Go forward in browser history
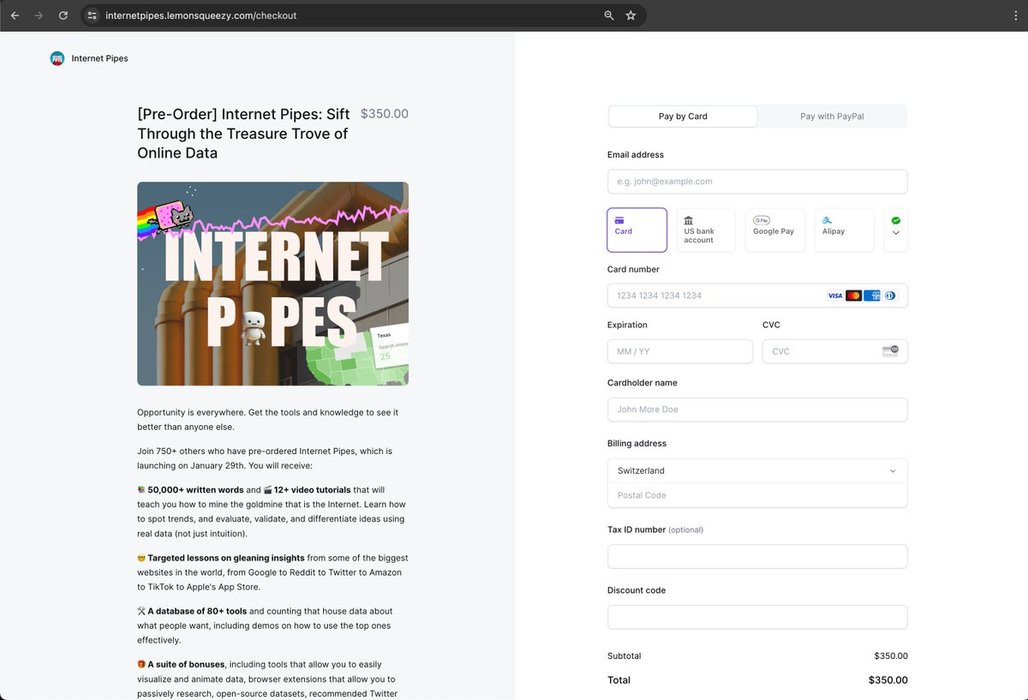The image size is (1028, 700). coord(39,15)
